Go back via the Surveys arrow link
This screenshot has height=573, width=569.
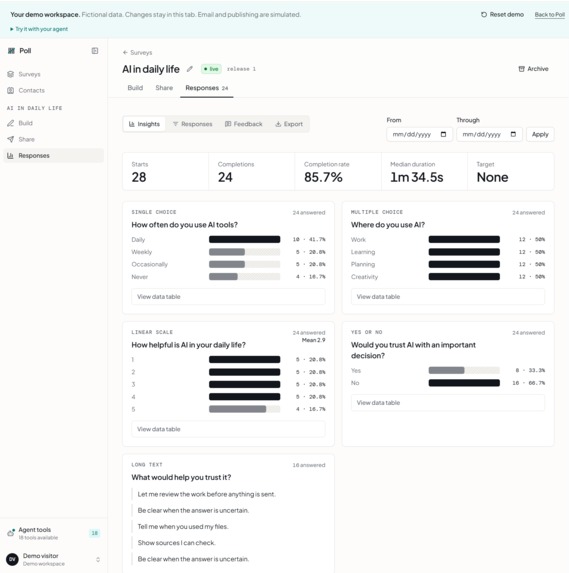tap(137, 53)
